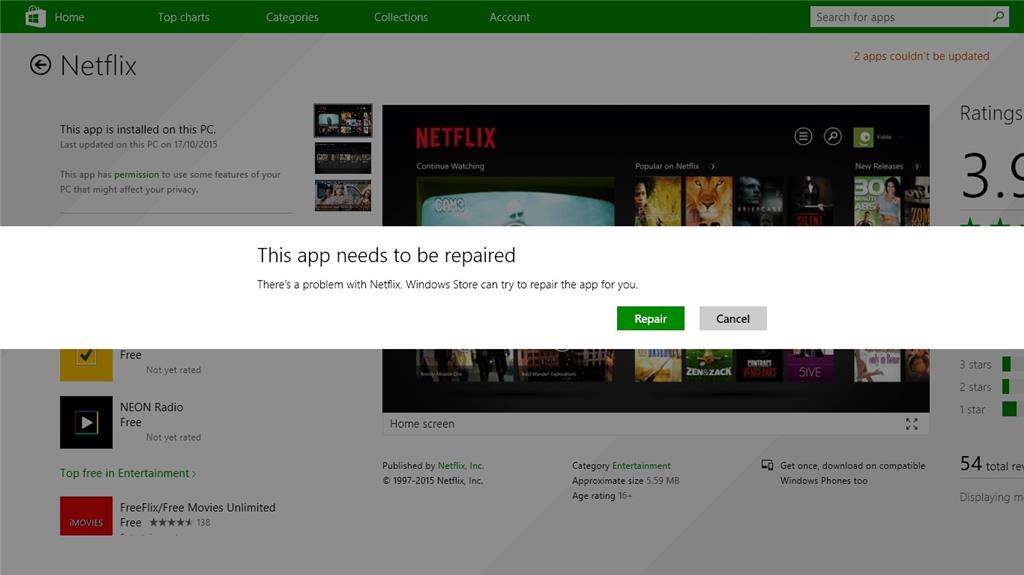
Task: Open the iMOVIES FreeFlix app icon
Action: (86, 516)
